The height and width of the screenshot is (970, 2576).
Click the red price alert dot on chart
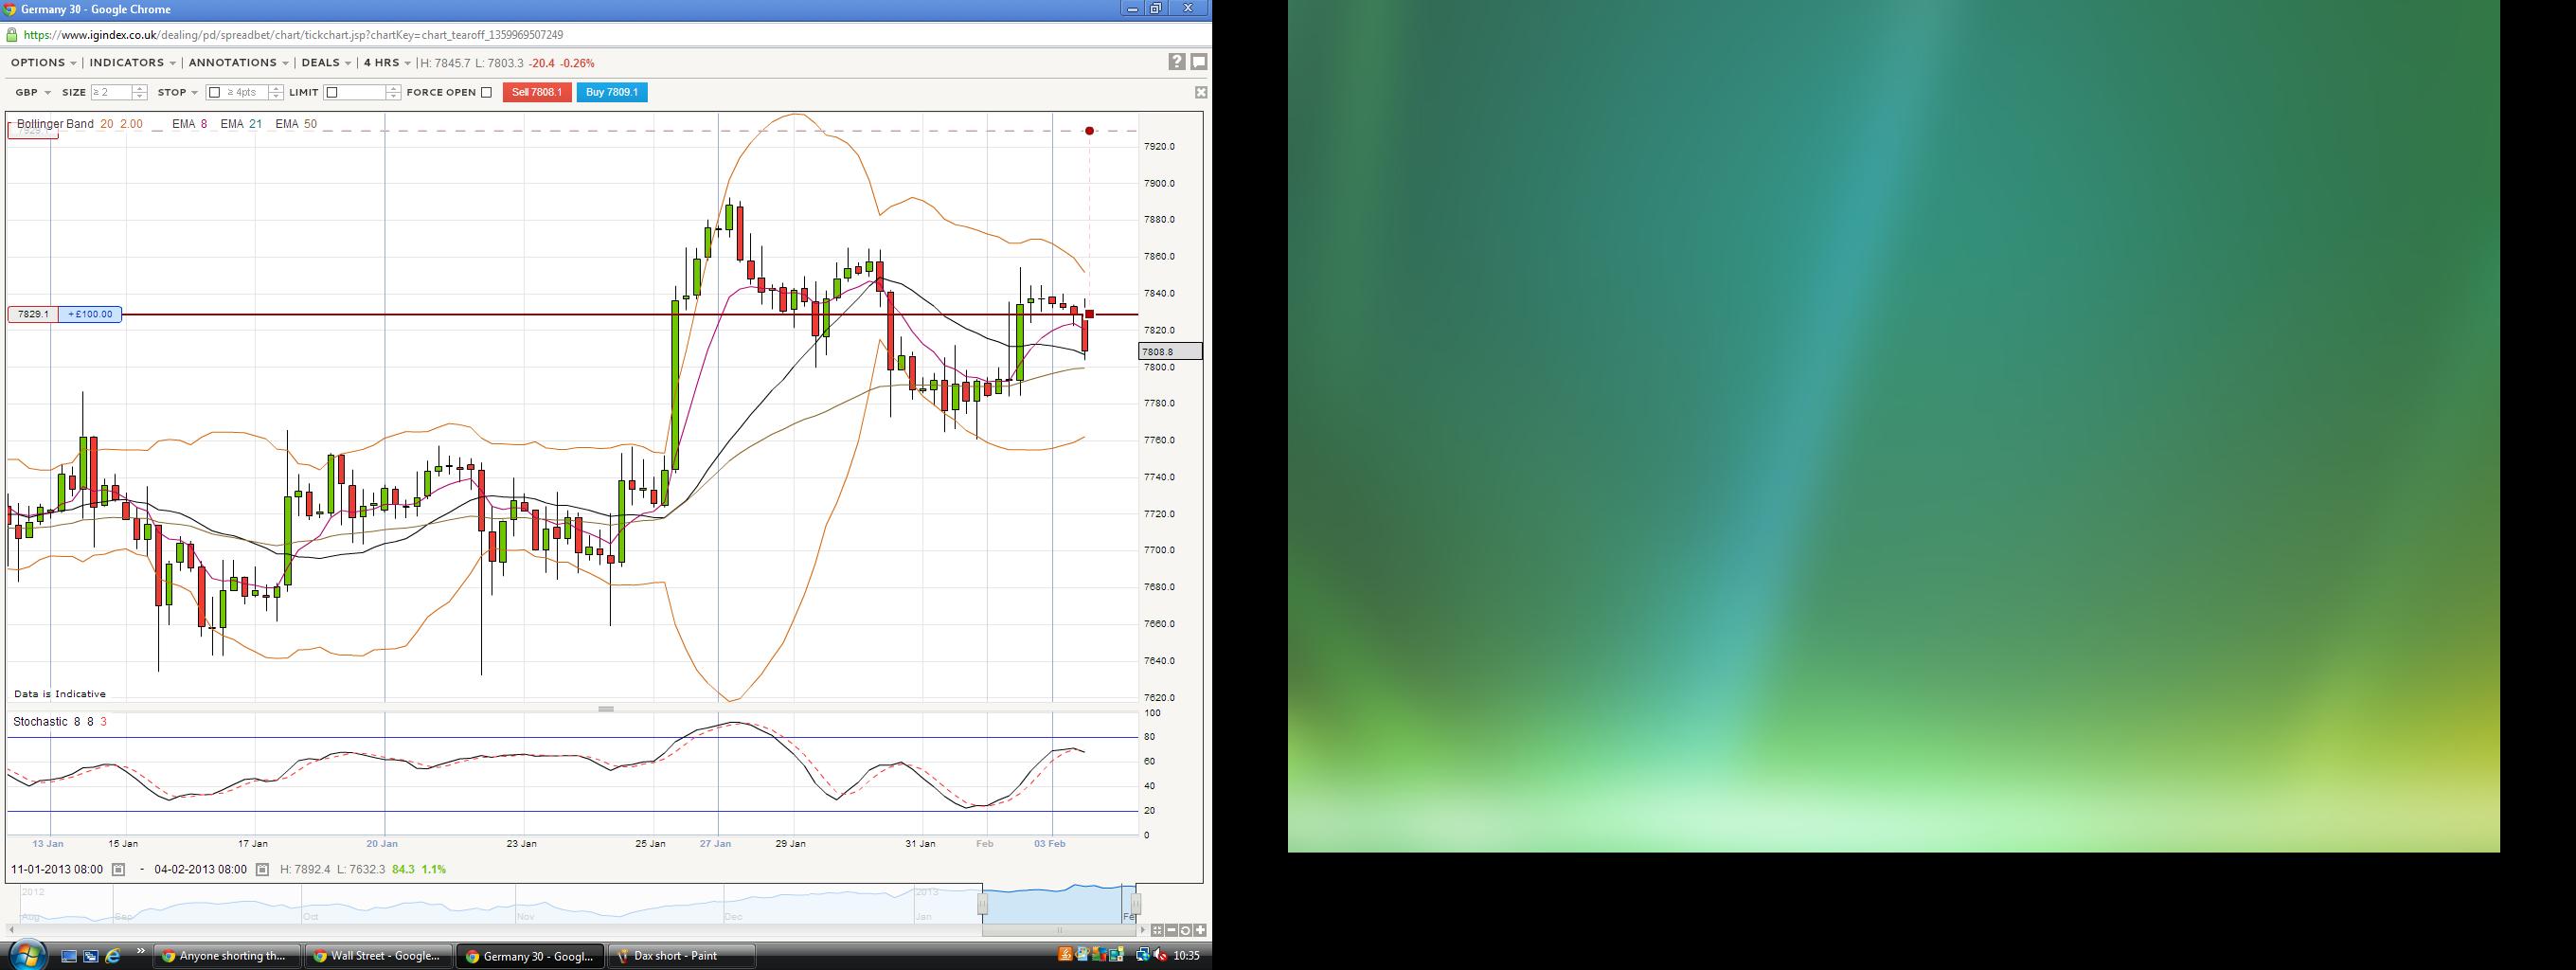(1089, 131)
